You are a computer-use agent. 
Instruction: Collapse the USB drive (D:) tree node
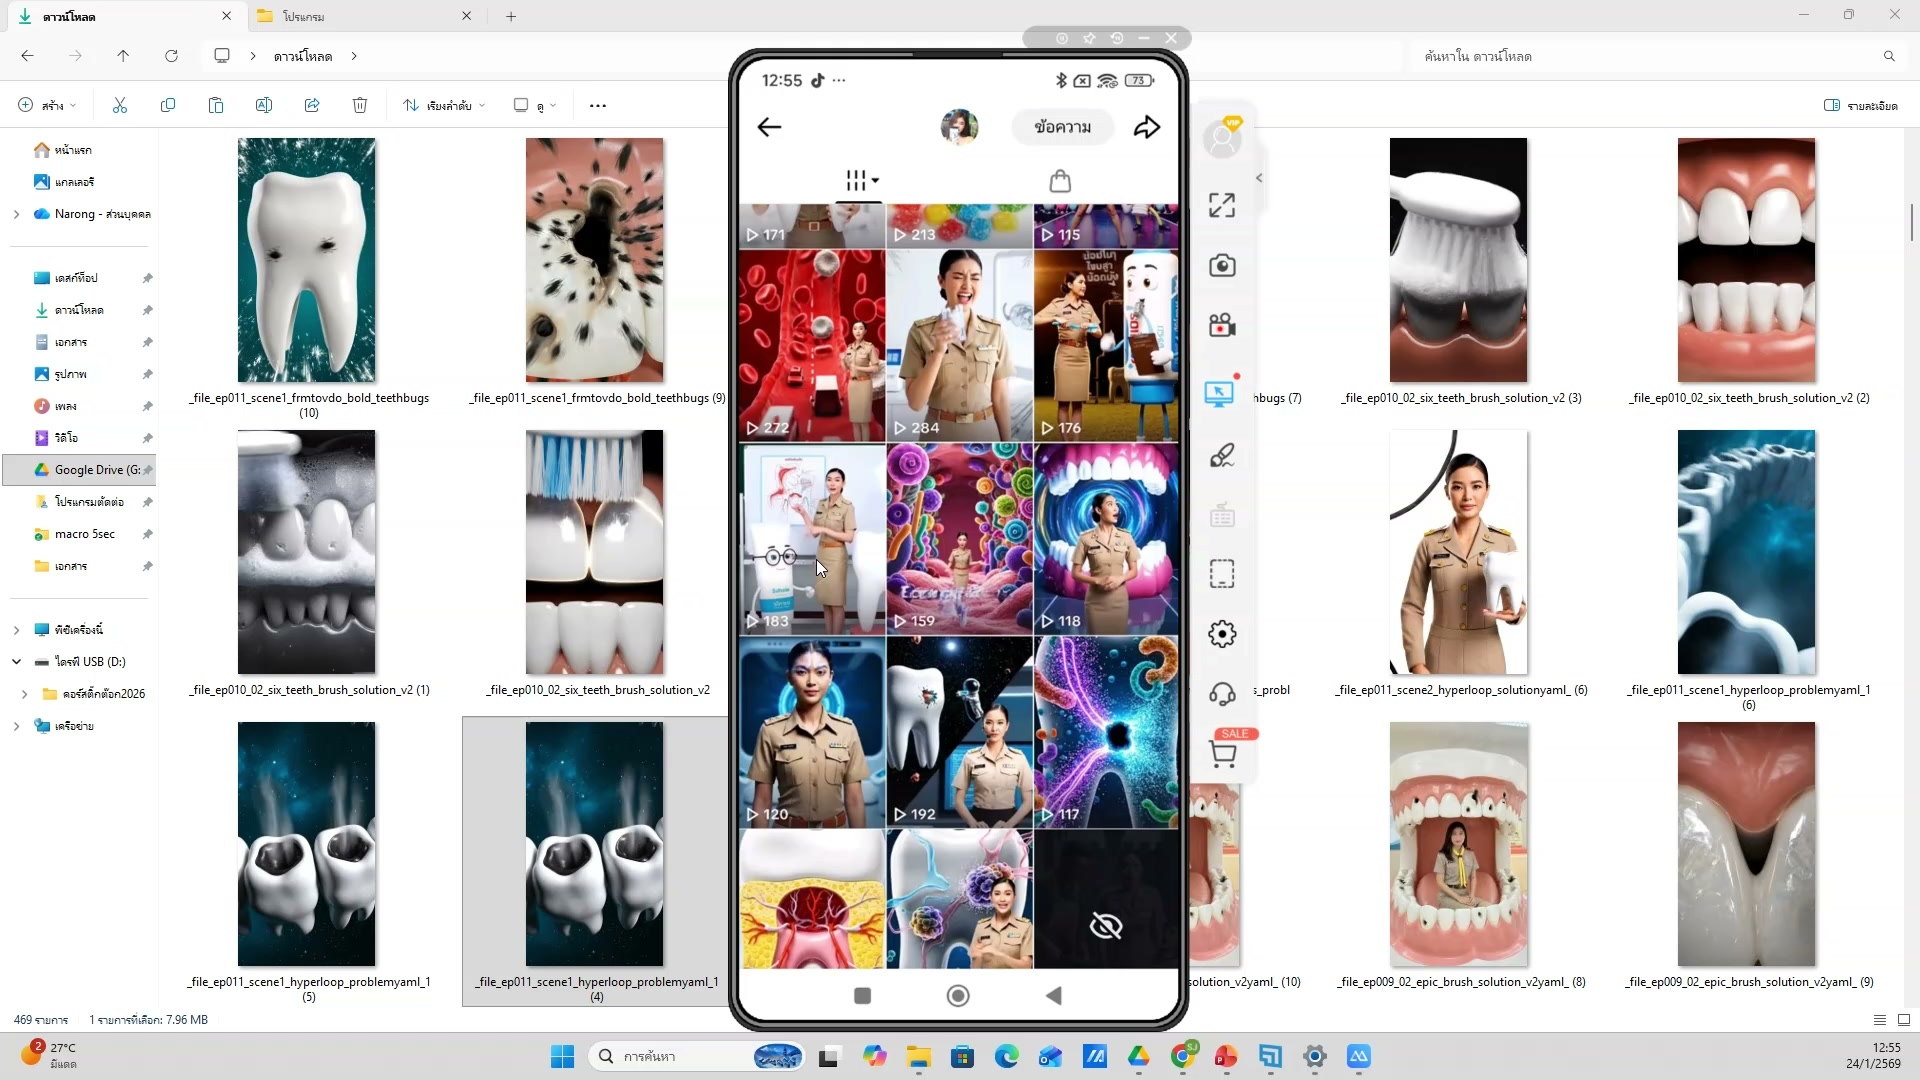point(16,662)
